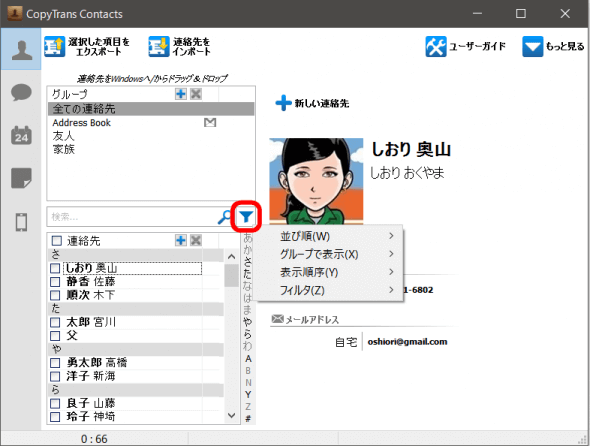590x446 pixels.
Task: Click the mail envelope icon by メールアドレス
Action: coord(277,319)
